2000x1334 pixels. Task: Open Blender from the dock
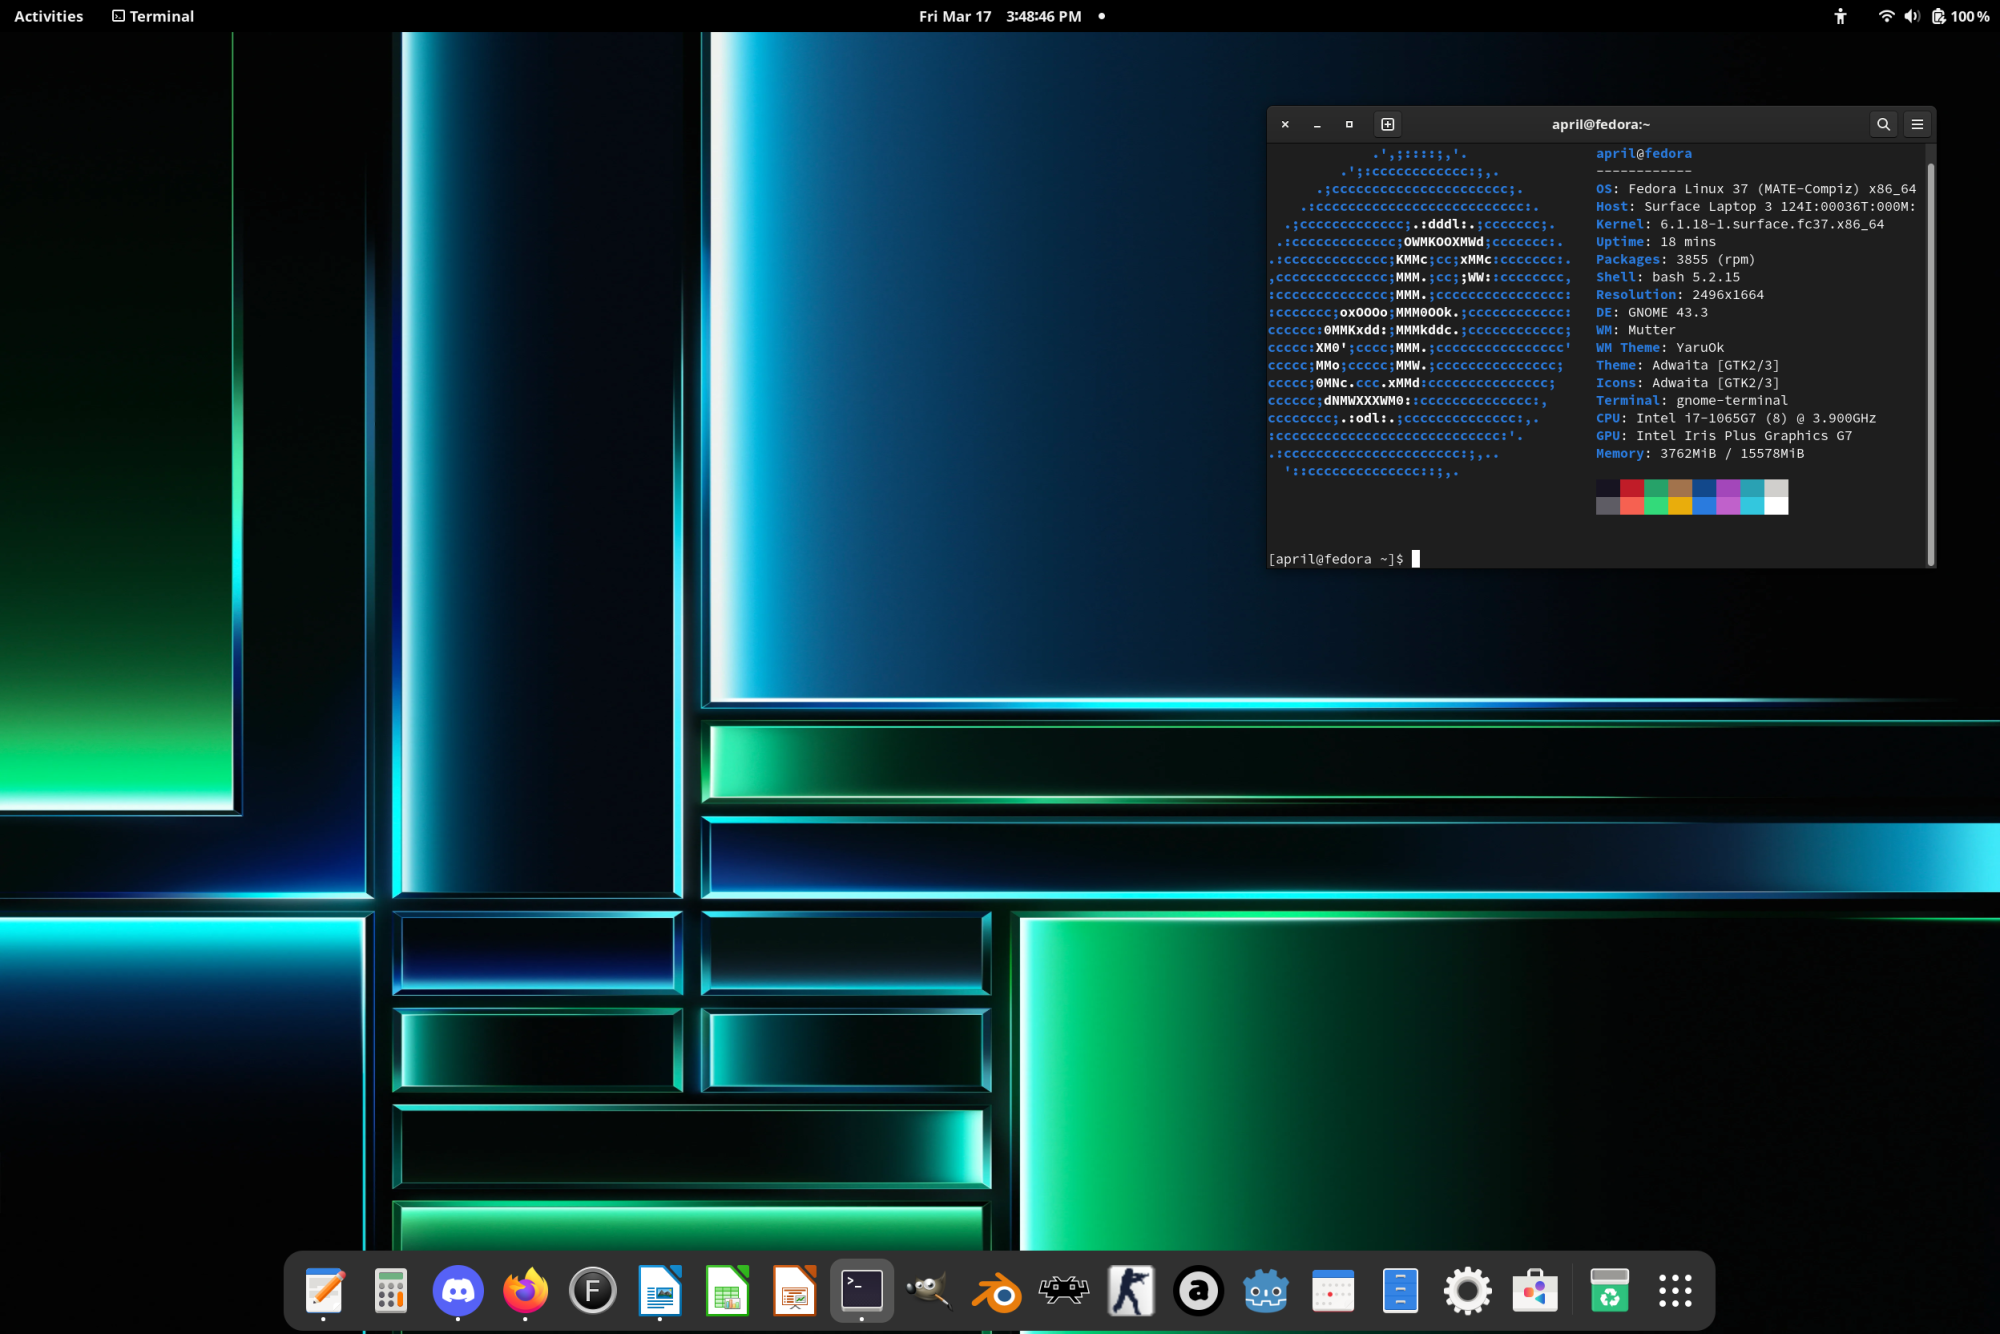pyautogui.click(x=997, y=1291)
